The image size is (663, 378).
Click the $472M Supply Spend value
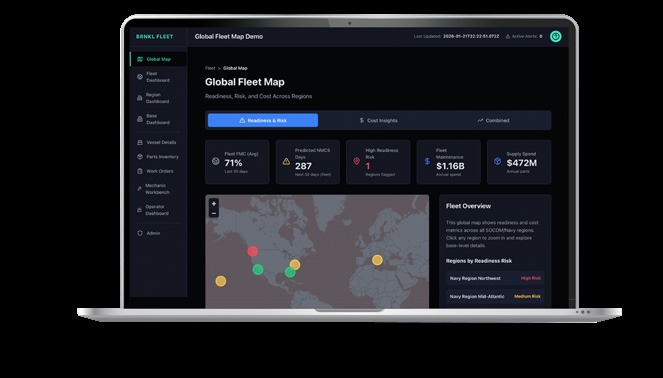(522, 163)
